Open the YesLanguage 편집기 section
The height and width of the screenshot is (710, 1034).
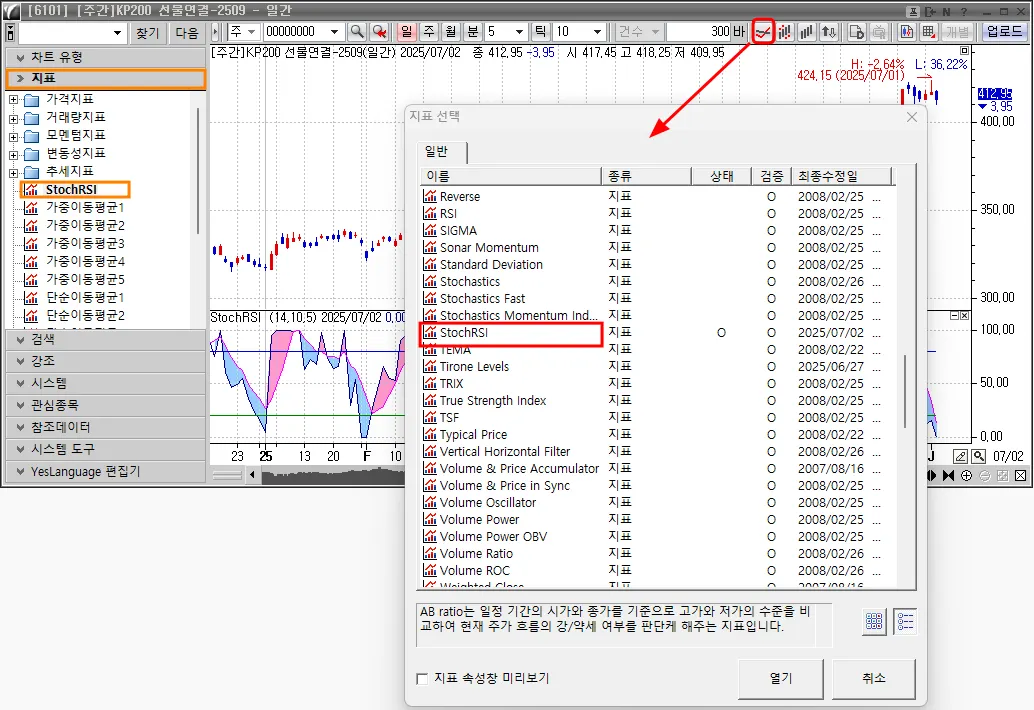pyautogui.click(x=106, y=471)
